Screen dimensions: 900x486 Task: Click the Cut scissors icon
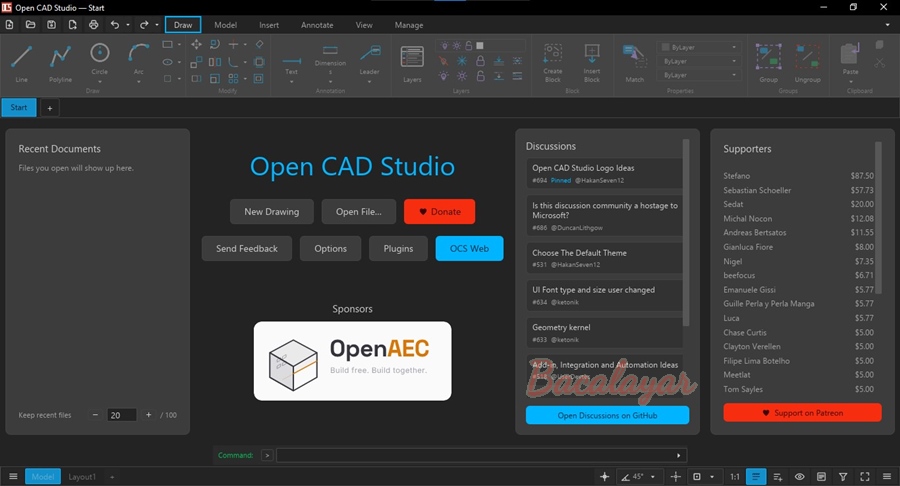[x=879, y=62]
